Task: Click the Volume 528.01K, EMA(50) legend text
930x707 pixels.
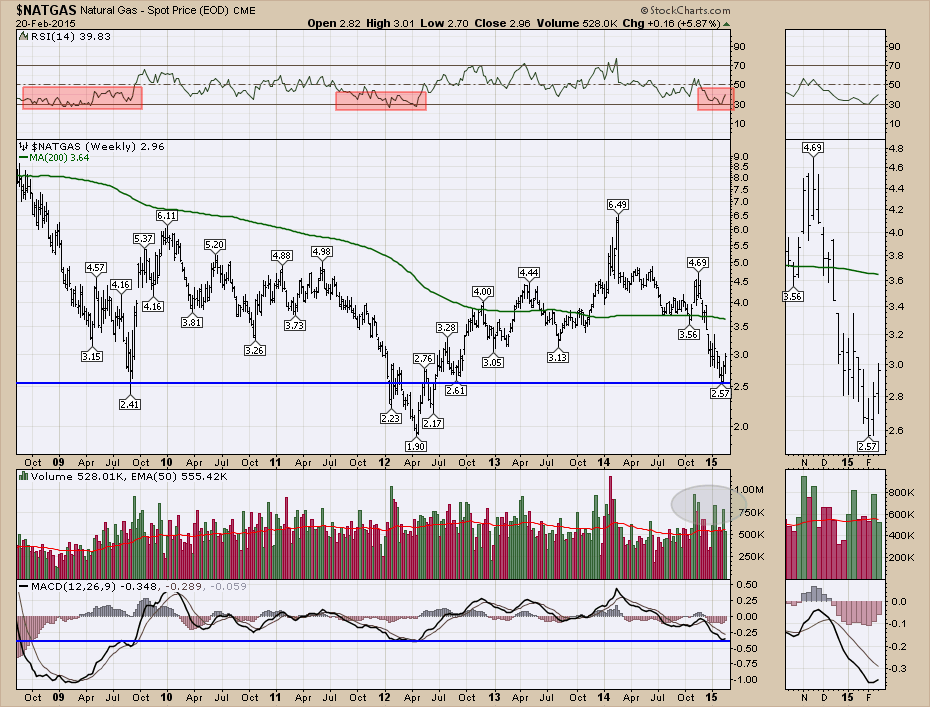Action: coord(129,476)
